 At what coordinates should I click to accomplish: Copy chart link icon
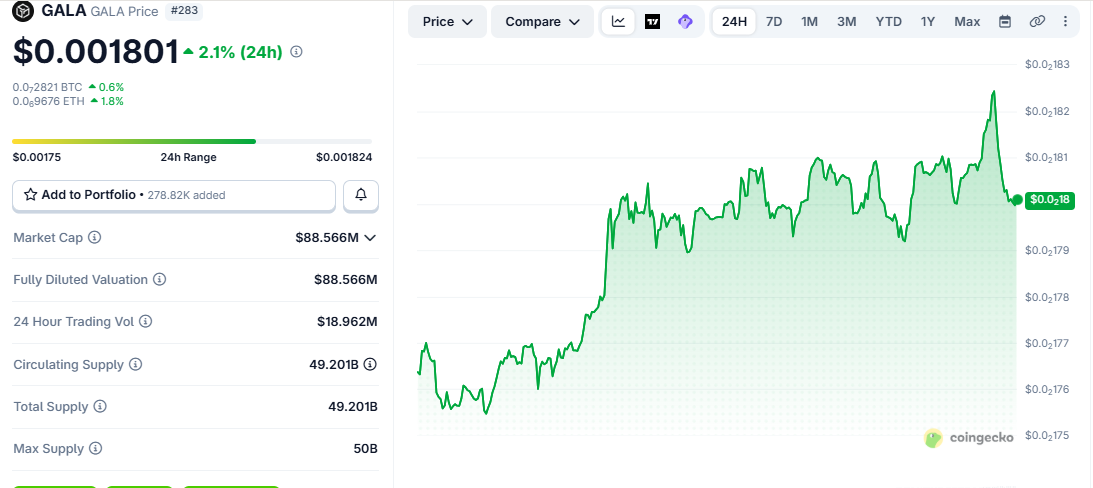[1037, 22]
